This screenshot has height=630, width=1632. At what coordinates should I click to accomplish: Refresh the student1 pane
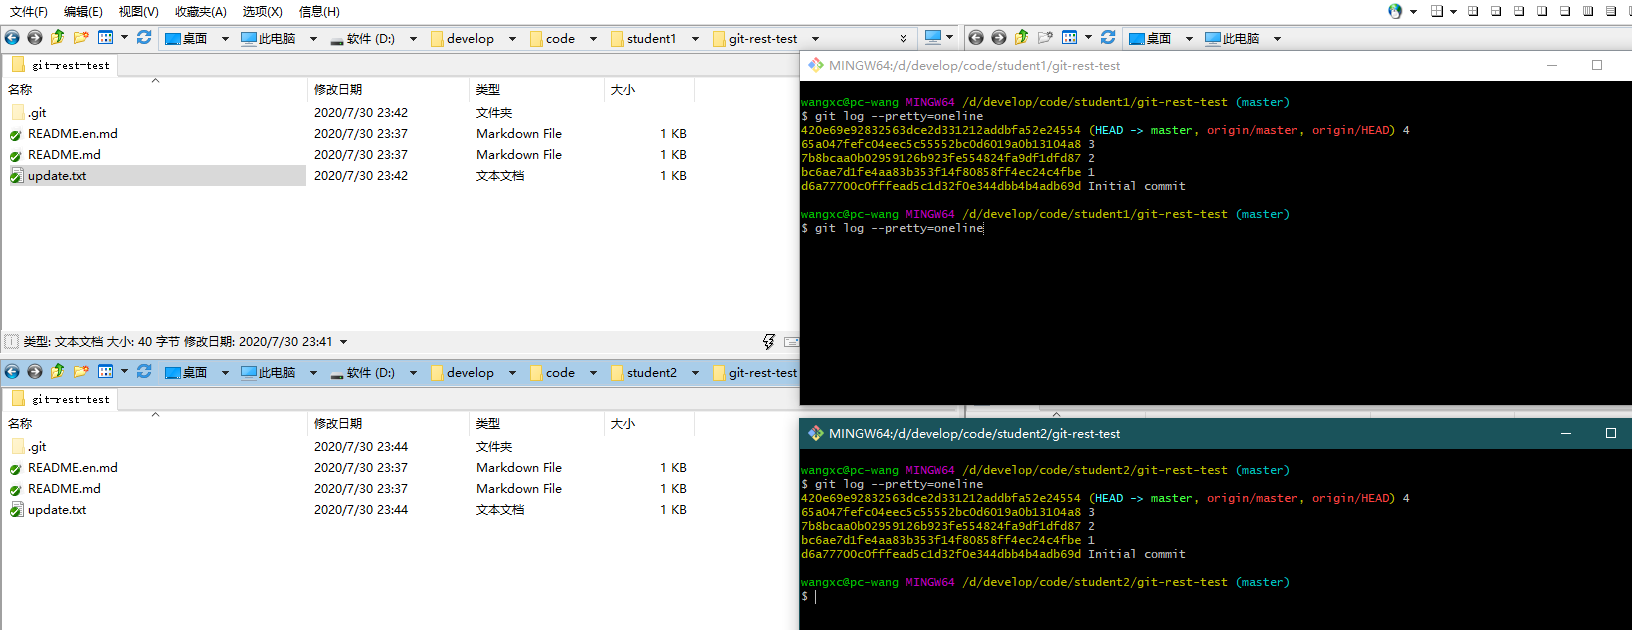pos(144,38)
